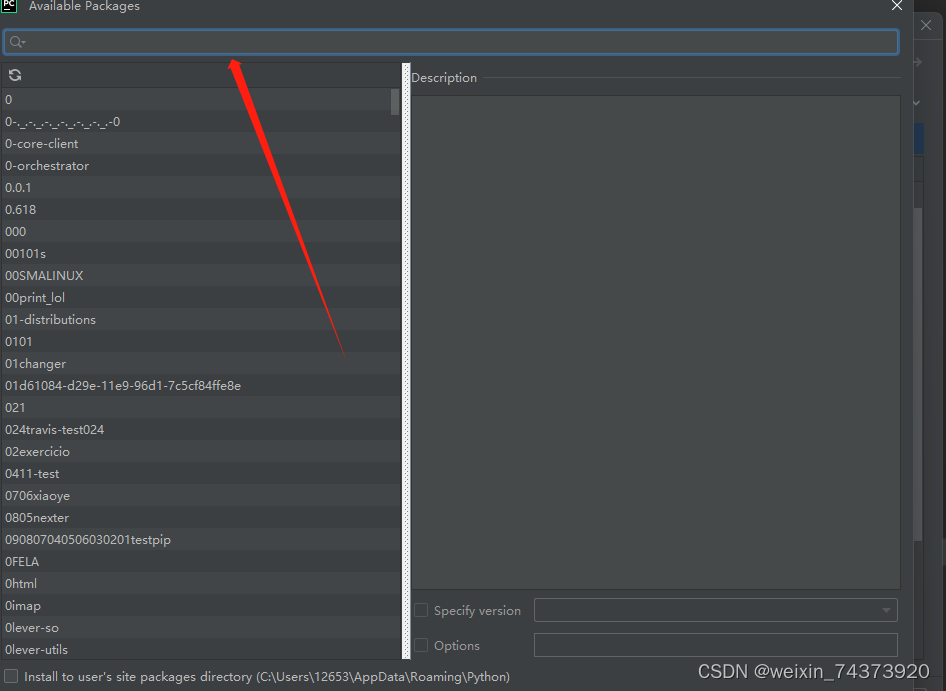Click the PyCharm logo icon in title bar

pyautogui.click(x=9, y=5)
